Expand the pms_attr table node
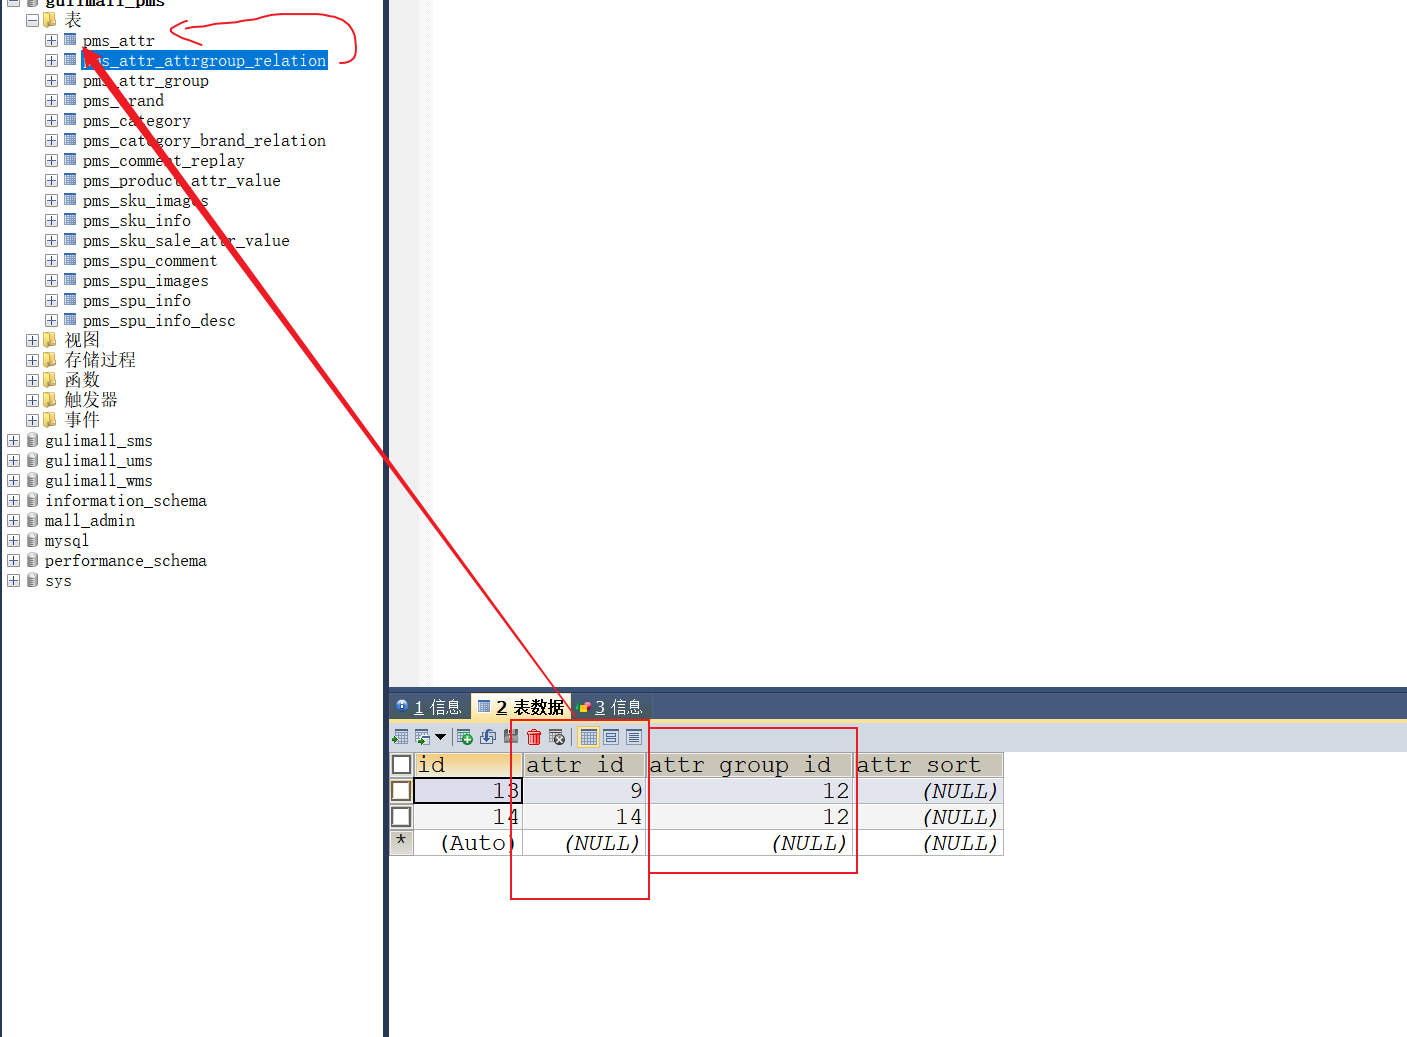 (x=51, y=40)
